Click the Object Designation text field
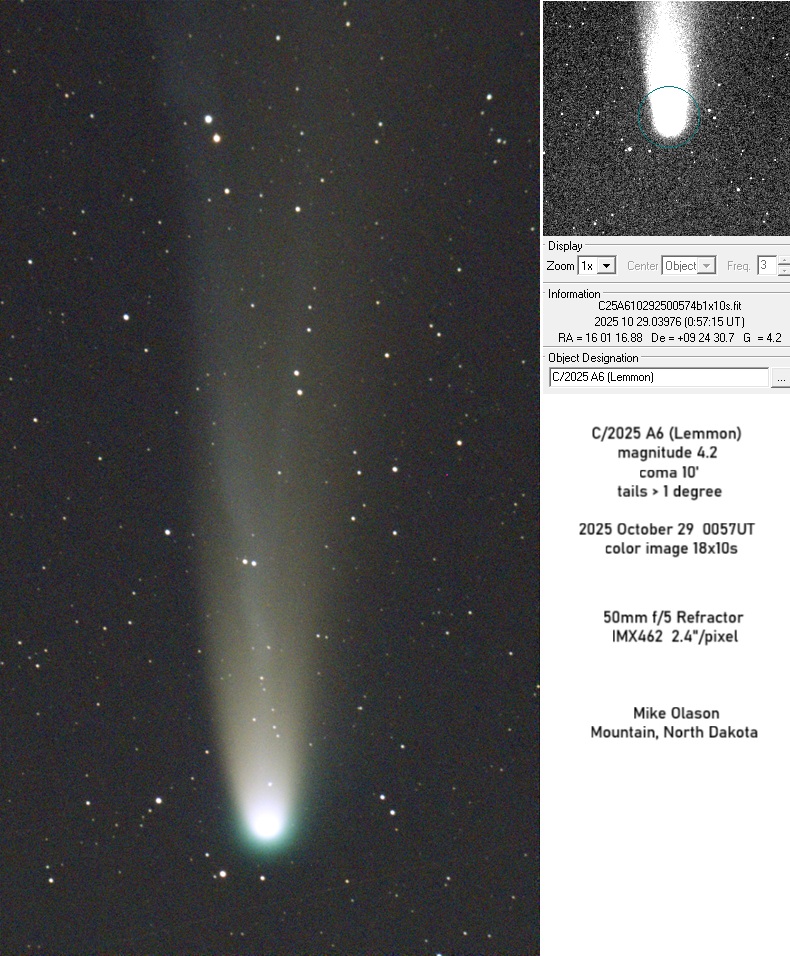This screenshot has height=956, width=790. tap(658, 377)
